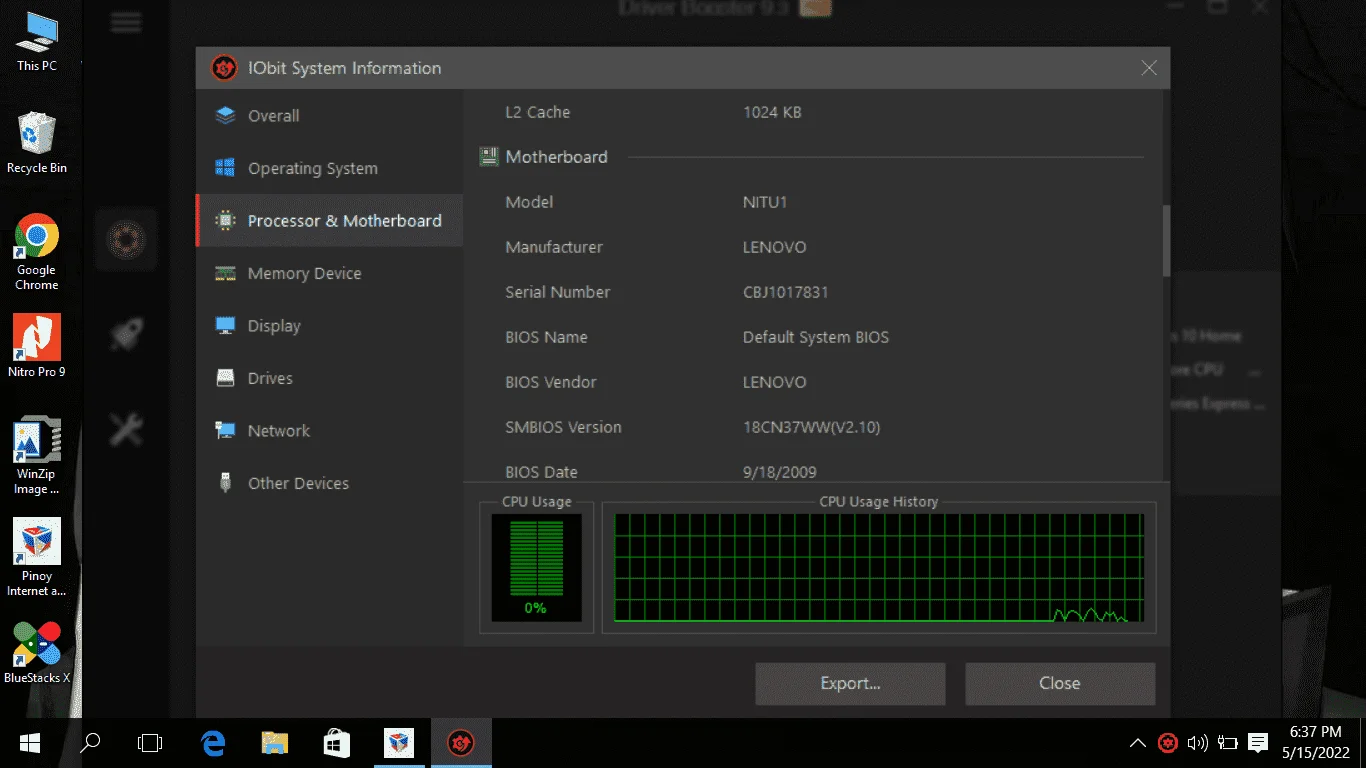Click the BIOS Name label

pyautogui.click(x=546, y=337)
